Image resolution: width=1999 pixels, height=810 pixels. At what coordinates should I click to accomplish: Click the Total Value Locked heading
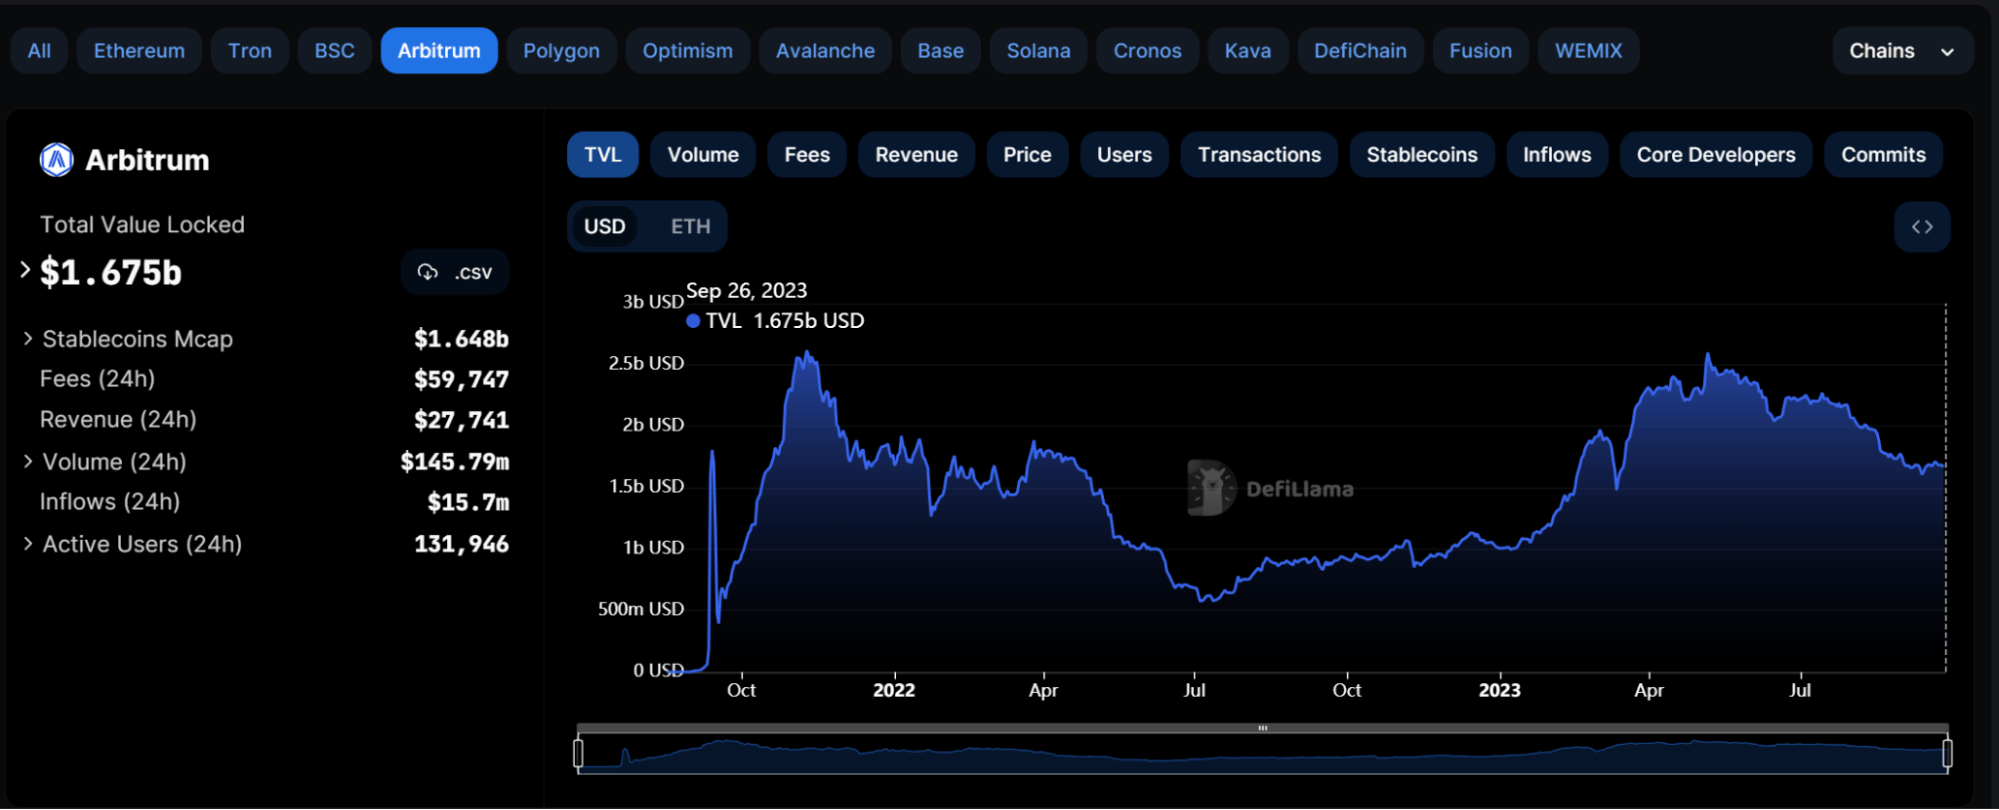[142, 225]
